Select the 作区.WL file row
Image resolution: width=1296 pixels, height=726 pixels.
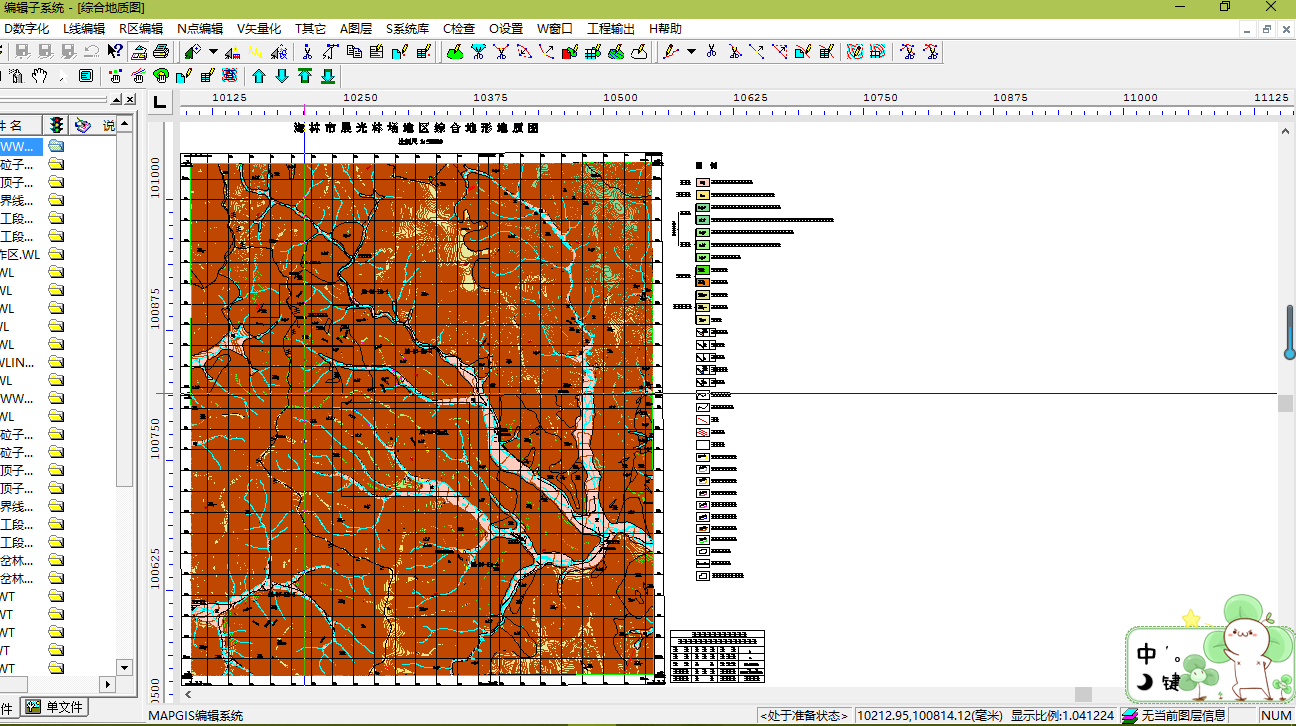21,254
